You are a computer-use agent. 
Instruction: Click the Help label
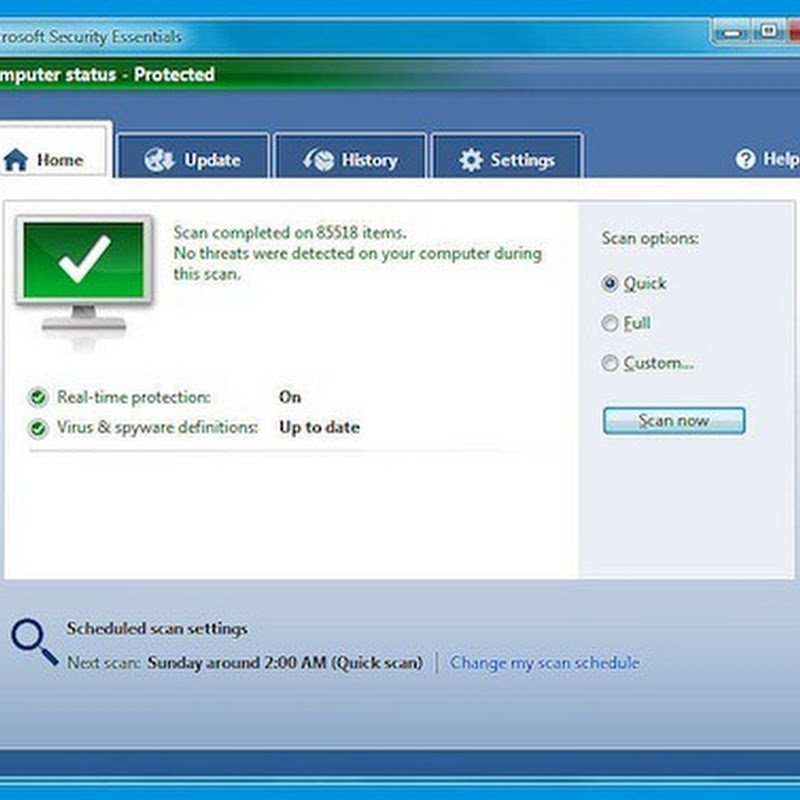point(781,159)
